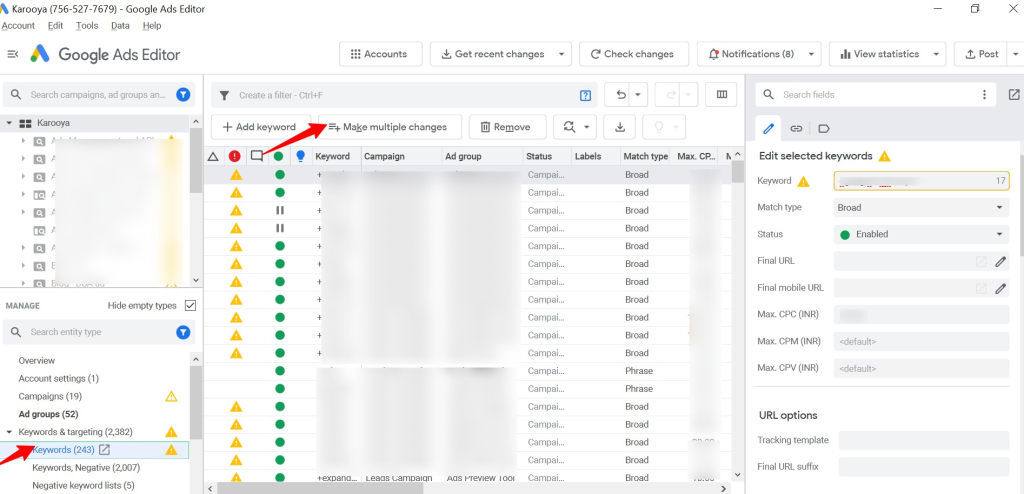Select Keywords (243) entry
The height and width of the screenshot is (494, 1024).
coord(63,450)
